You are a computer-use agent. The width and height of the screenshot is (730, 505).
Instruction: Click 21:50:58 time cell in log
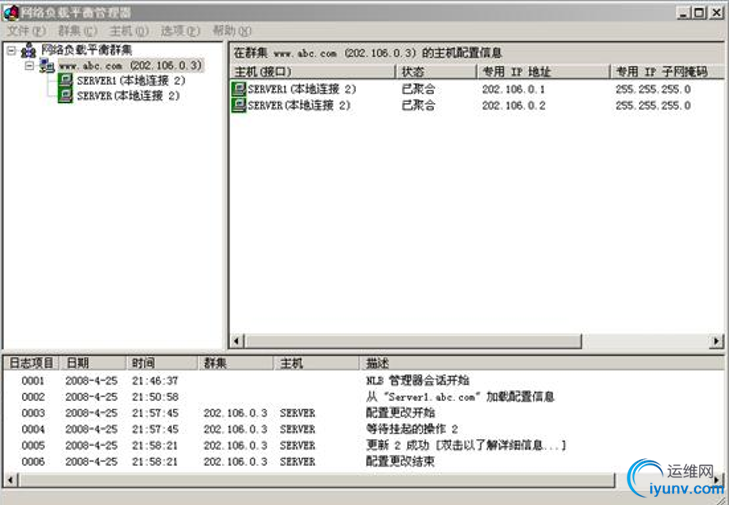click(155, 397)
